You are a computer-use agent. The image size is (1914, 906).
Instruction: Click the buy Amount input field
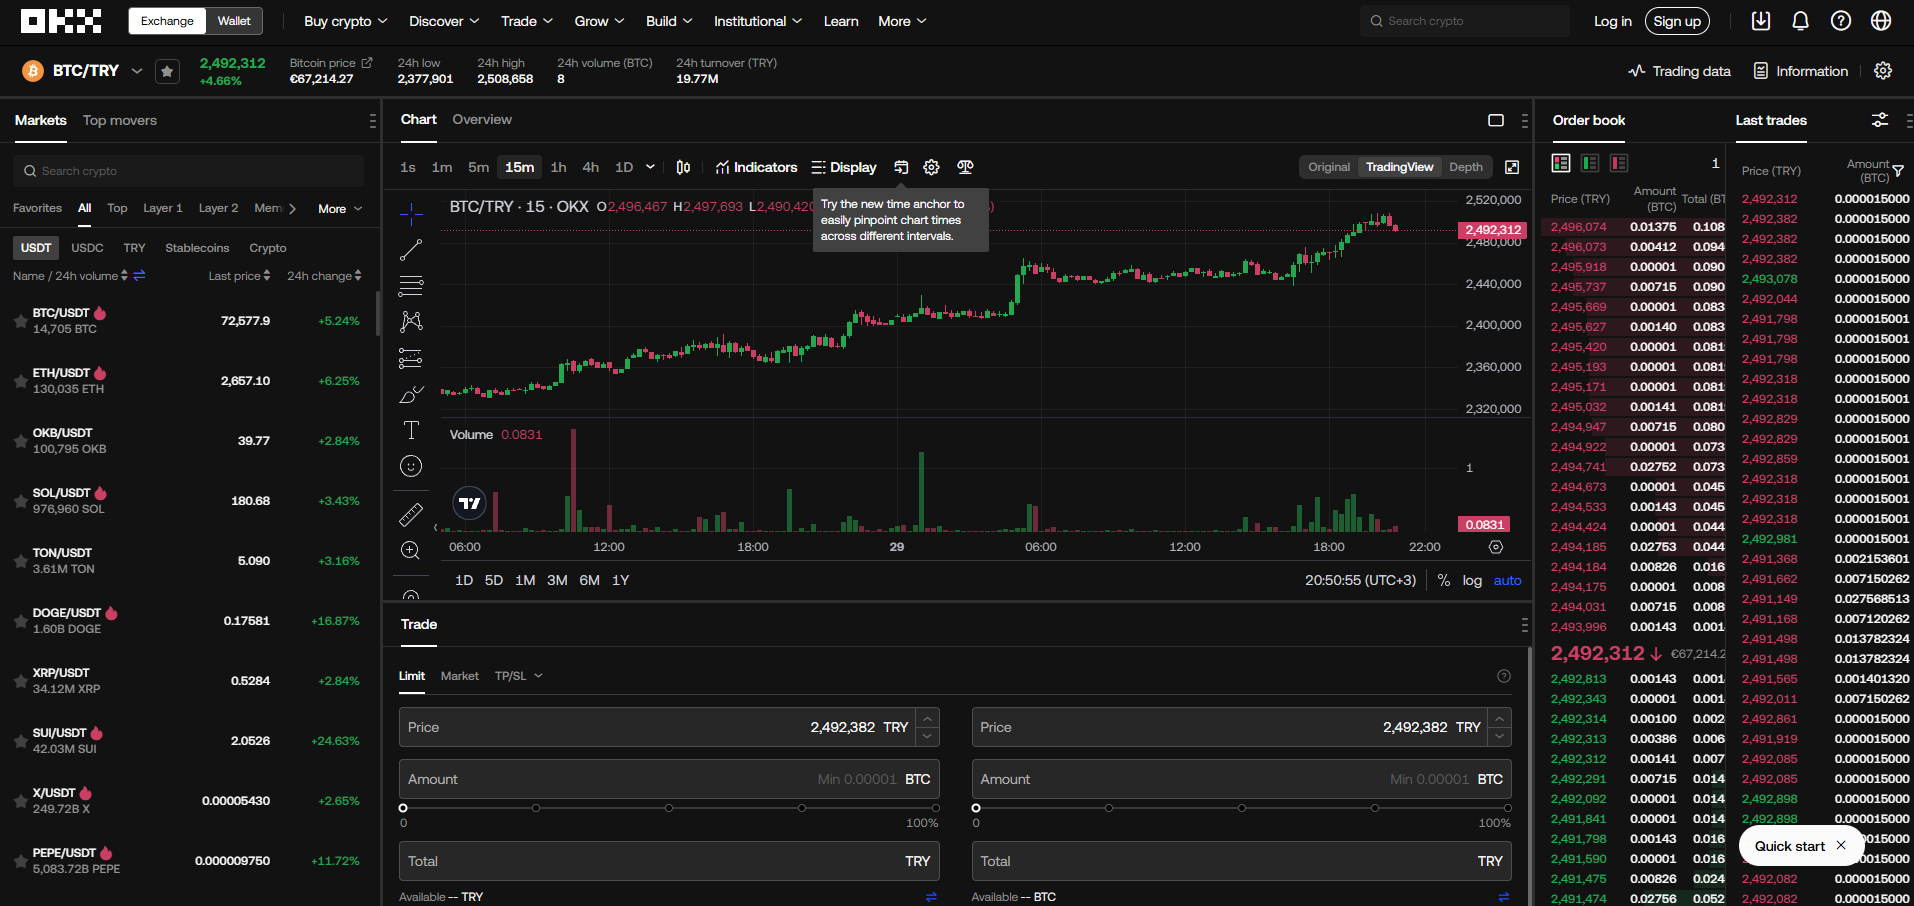(669, 779)
